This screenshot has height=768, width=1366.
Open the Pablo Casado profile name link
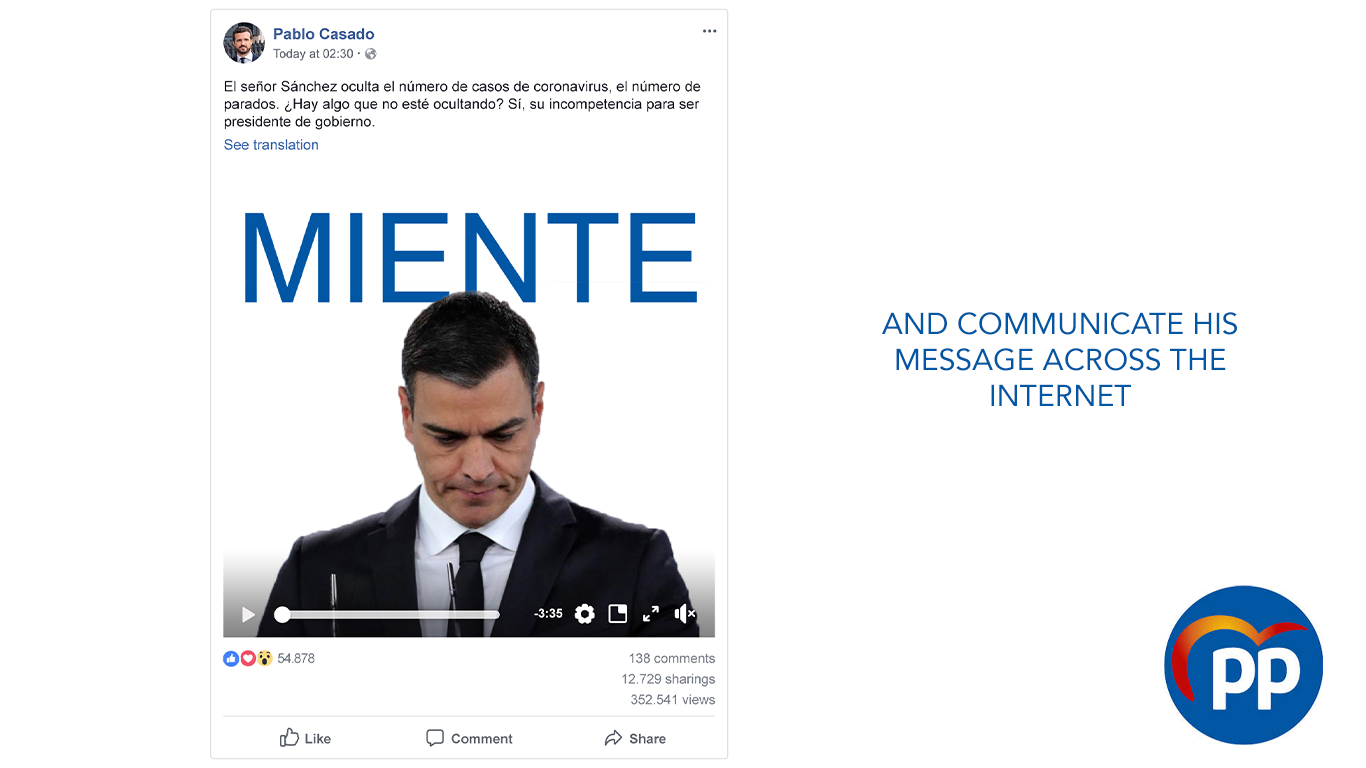[x=324, y=34]
